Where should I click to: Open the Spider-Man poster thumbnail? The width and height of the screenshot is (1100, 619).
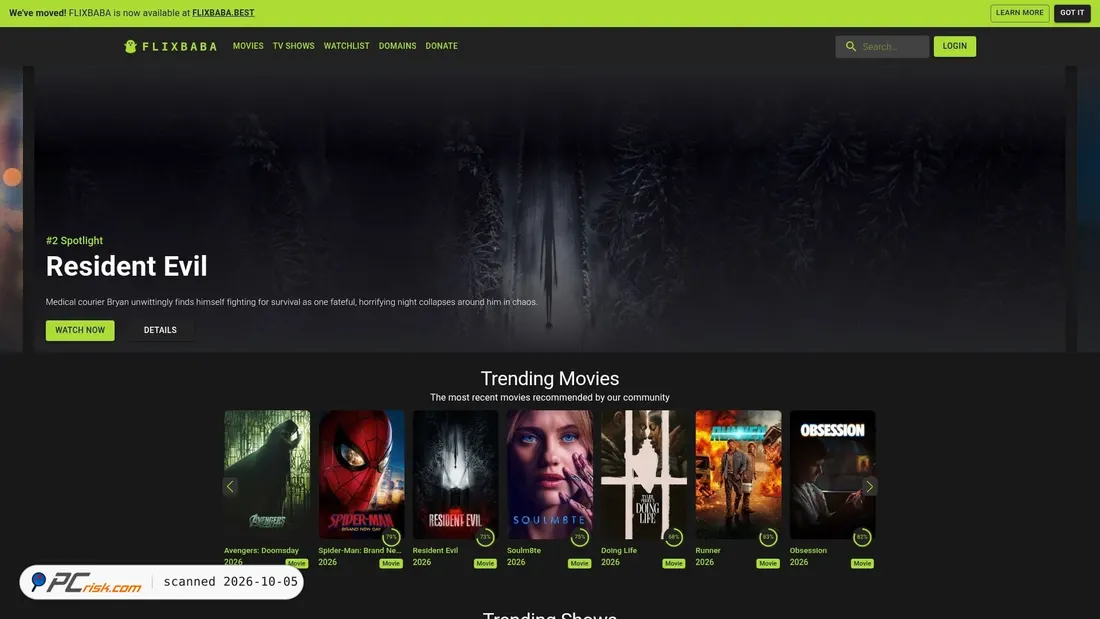point(361,474)
